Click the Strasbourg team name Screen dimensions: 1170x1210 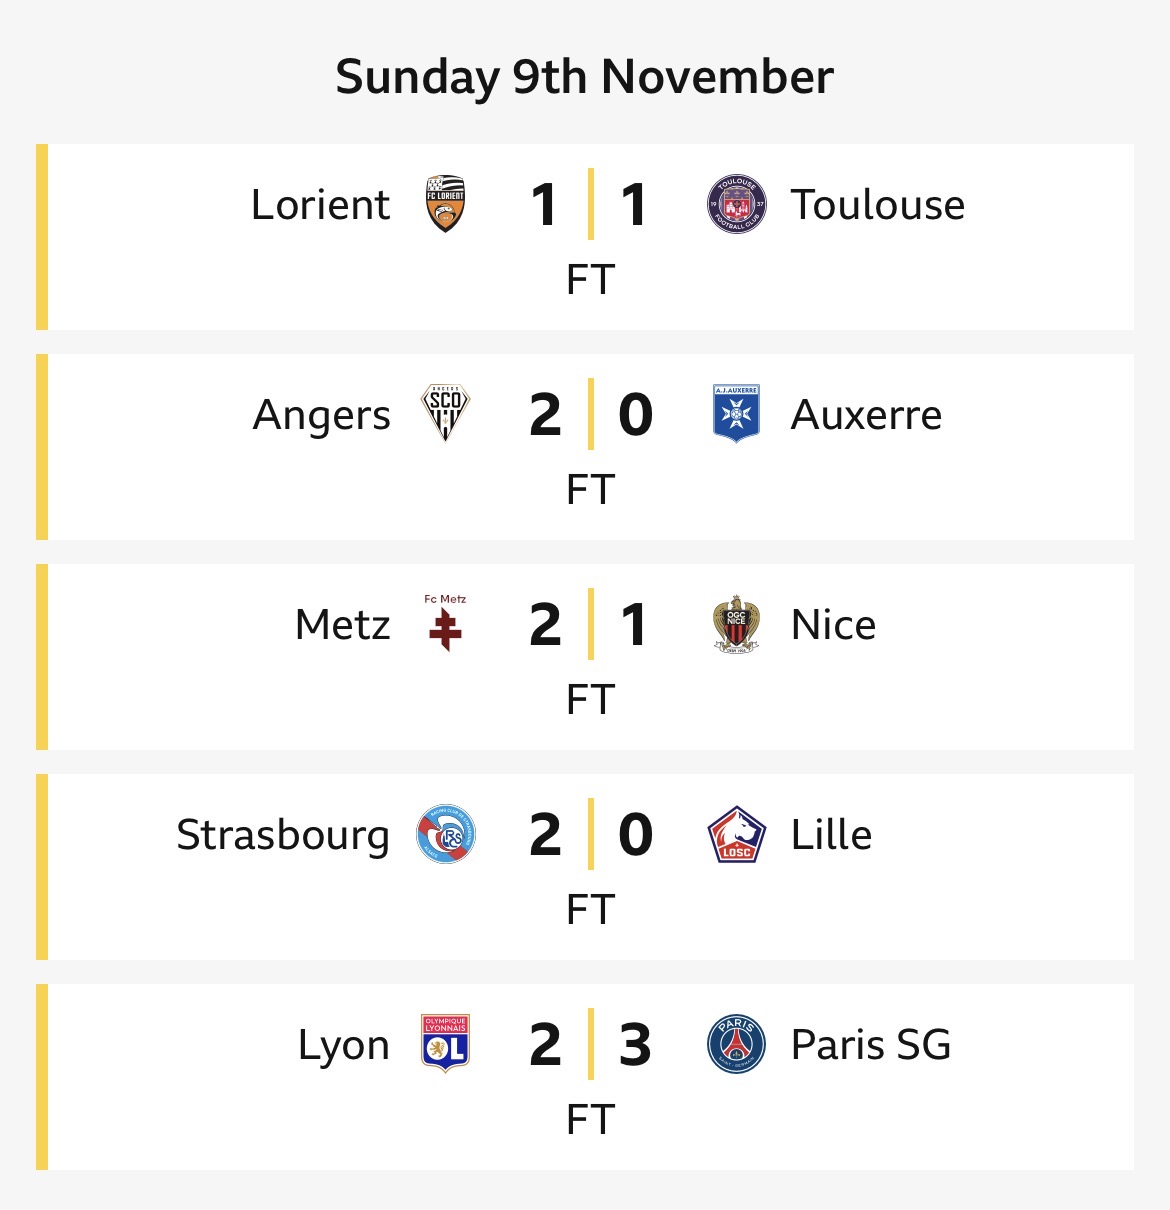pyautogui.click(x=283, y=835)
